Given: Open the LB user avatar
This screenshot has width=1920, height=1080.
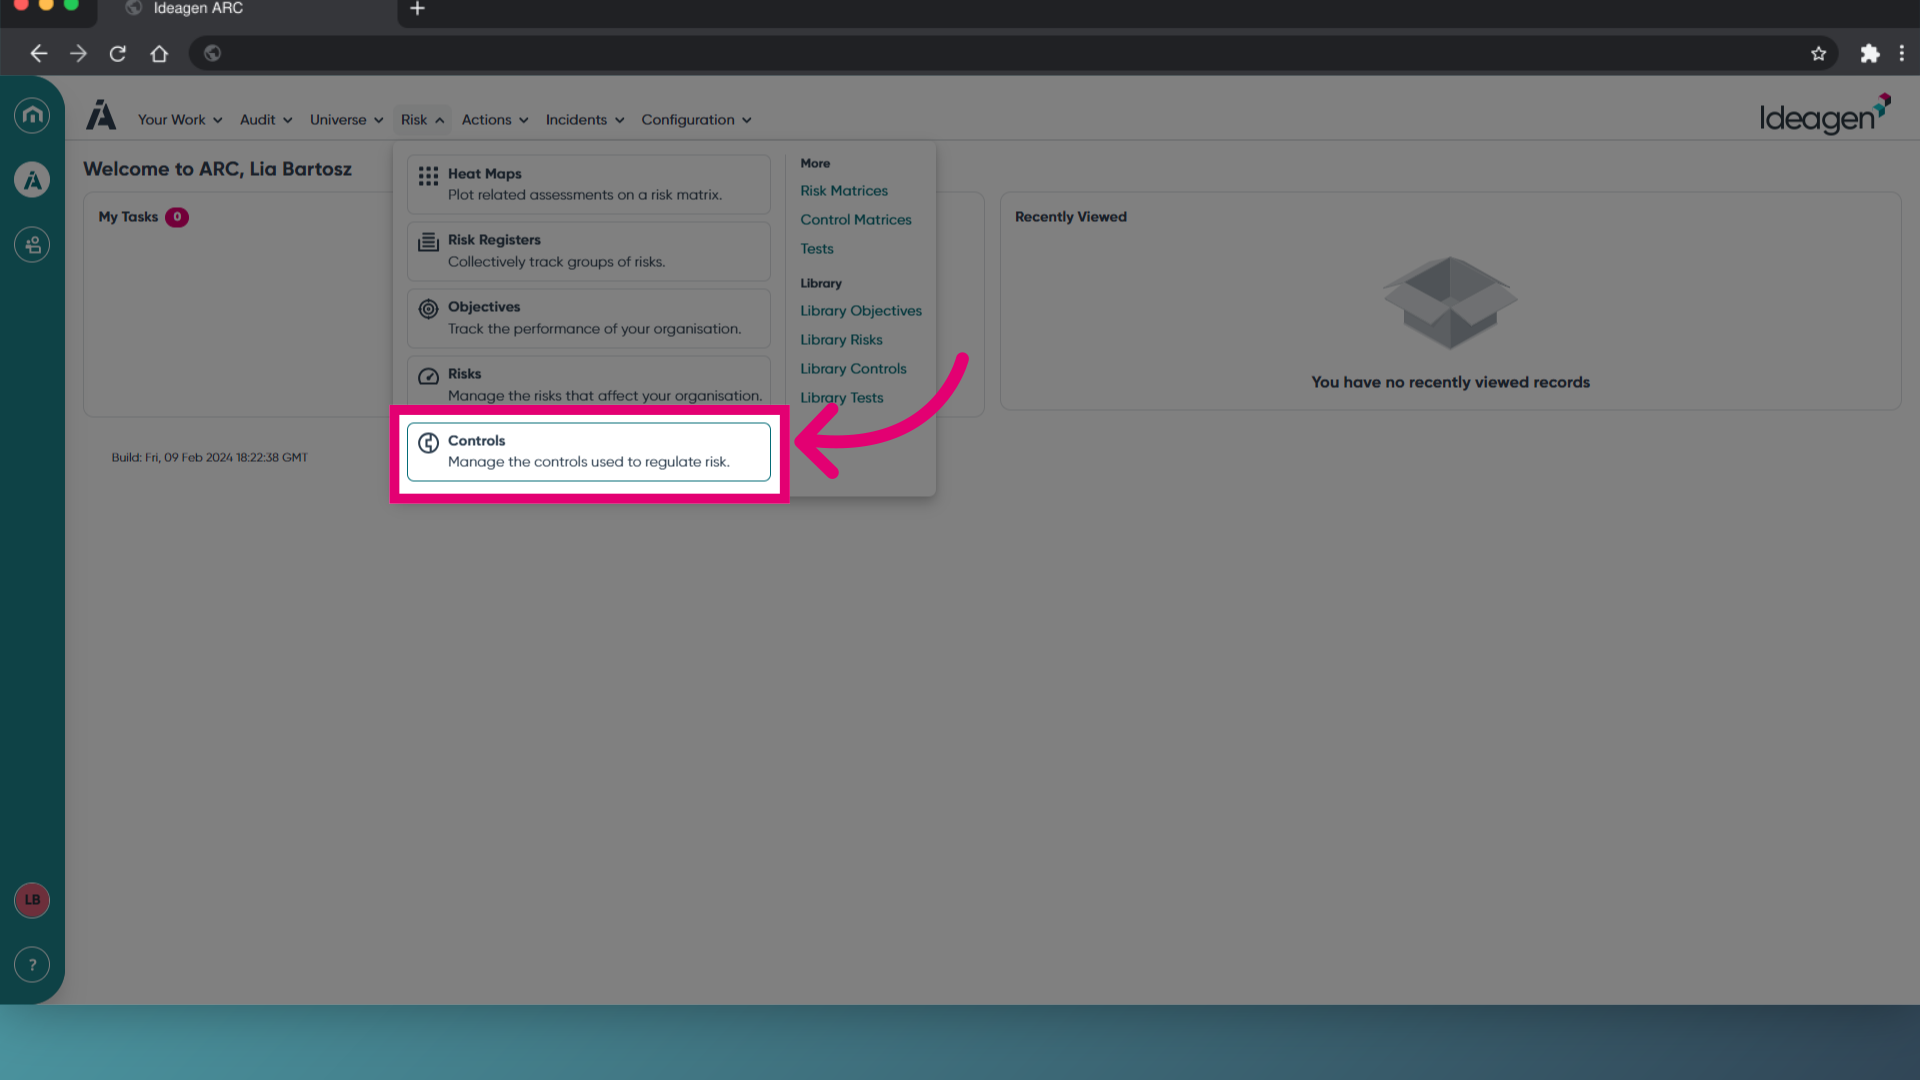Looking at the screenshot, I should 32,900.
